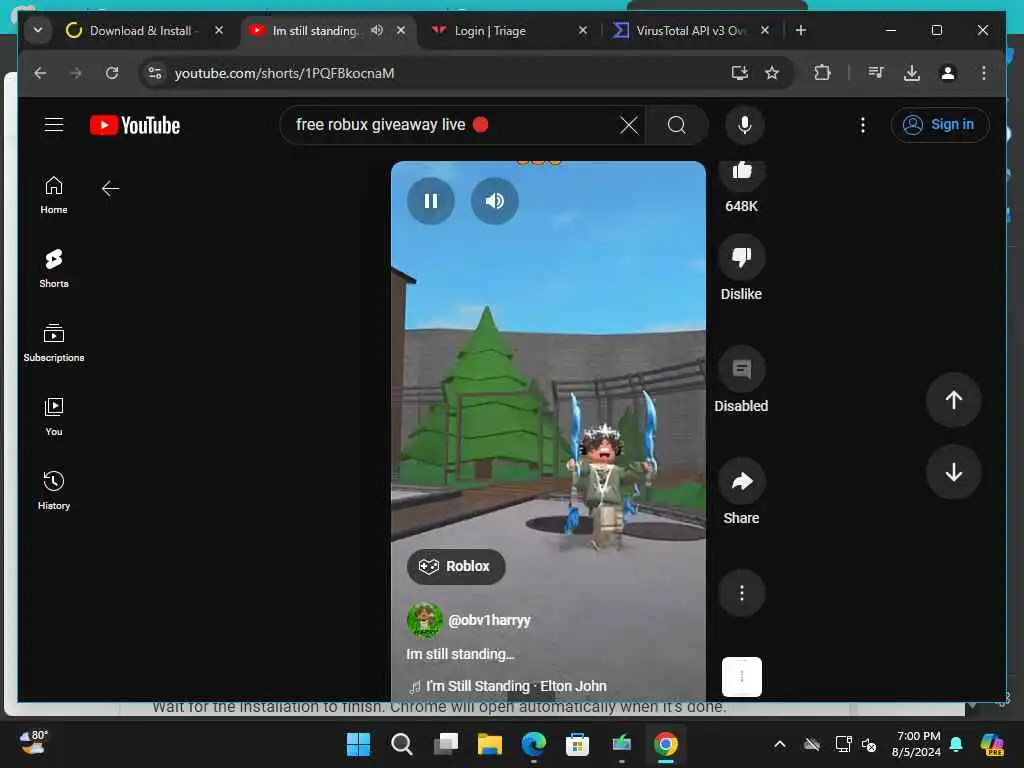The height and width of the screenshot is (768, 1024).
Task: Open Chrome media controls icon
Action: (876, 73)
